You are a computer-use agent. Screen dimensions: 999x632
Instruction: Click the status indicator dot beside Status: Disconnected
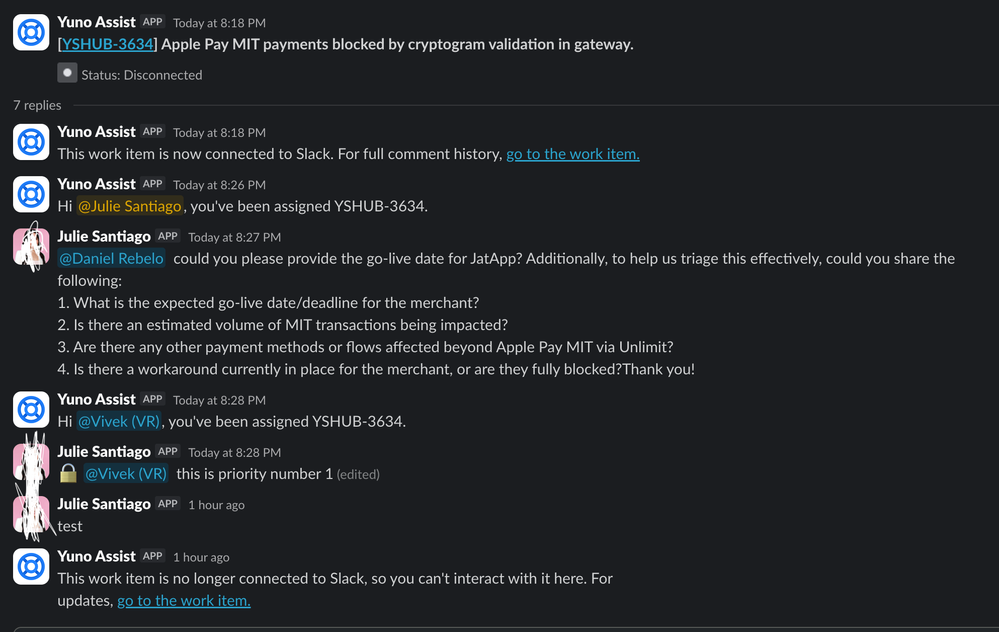67,72
